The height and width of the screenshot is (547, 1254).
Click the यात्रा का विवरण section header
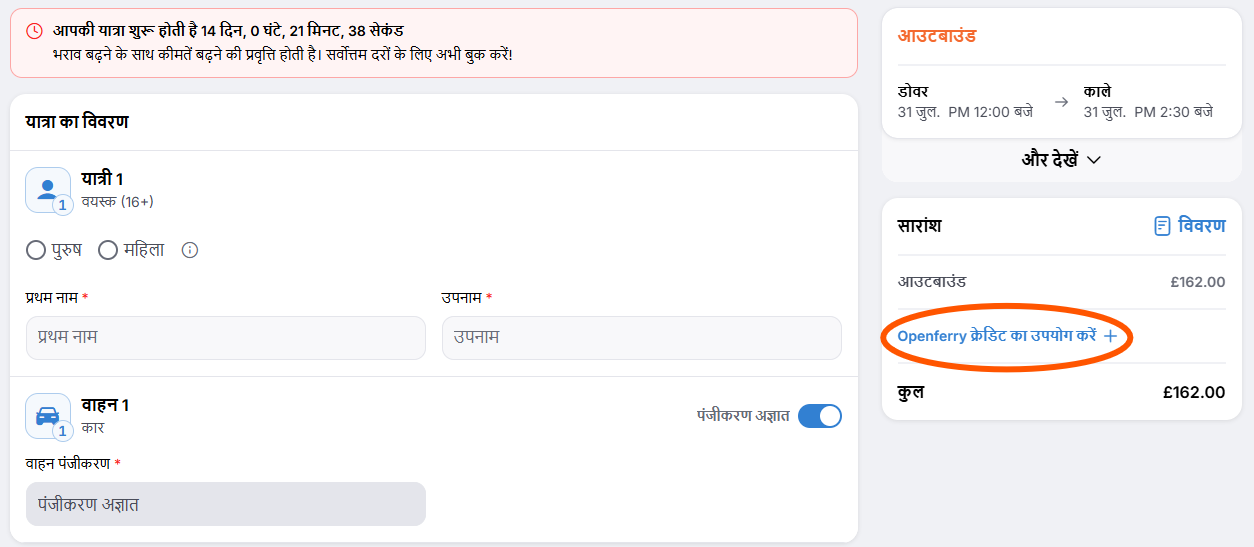(x=77, y=122)
